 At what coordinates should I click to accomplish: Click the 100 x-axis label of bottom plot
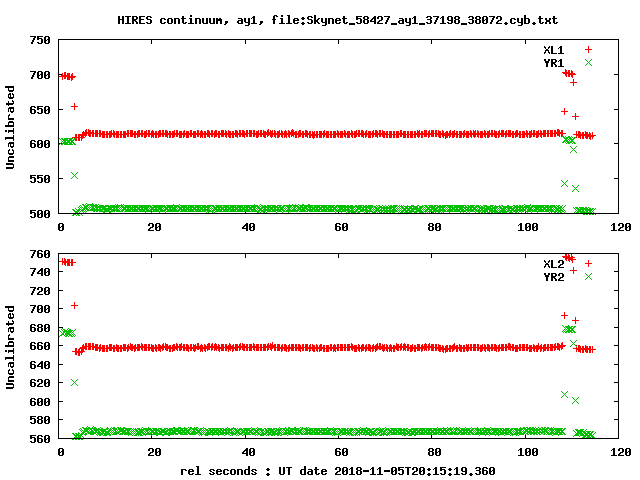(x=527, y=452)
